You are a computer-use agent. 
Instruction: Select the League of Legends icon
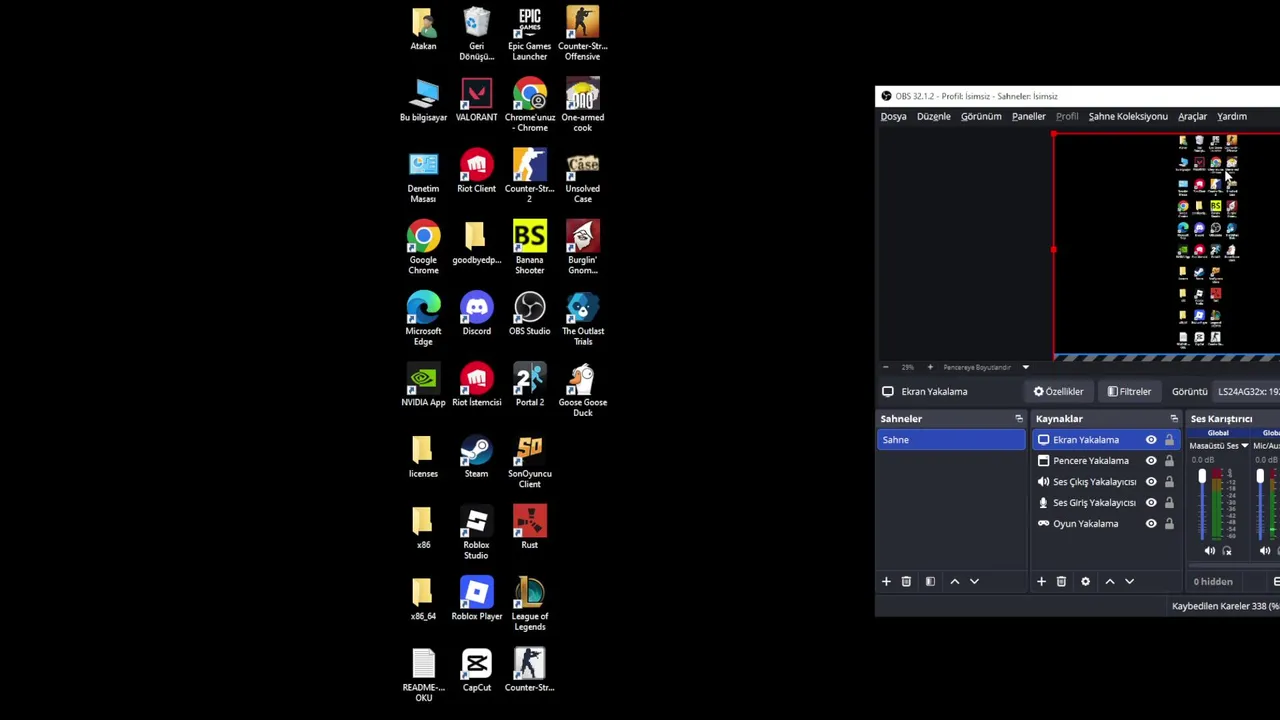(529, 604)
